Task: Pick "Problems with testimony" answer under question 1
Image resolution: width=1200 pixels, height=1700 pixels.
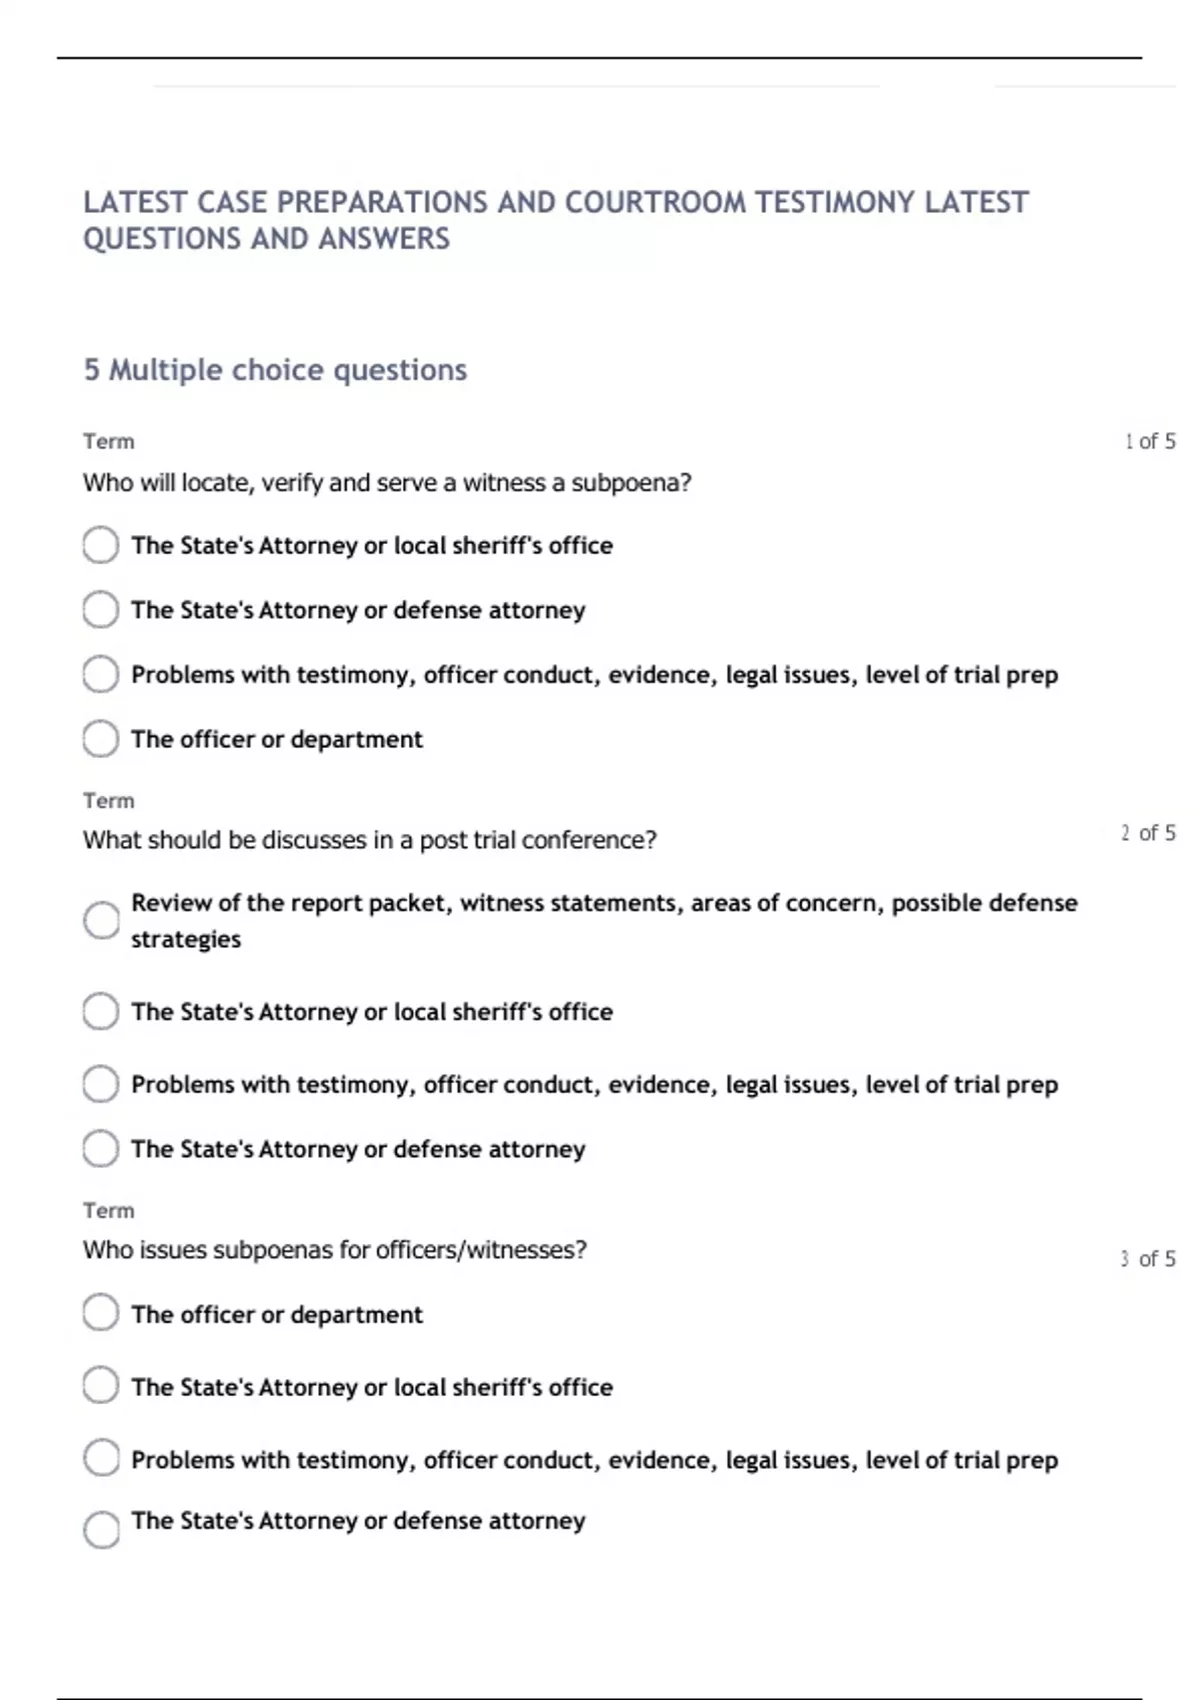Action: click(101, 675)
